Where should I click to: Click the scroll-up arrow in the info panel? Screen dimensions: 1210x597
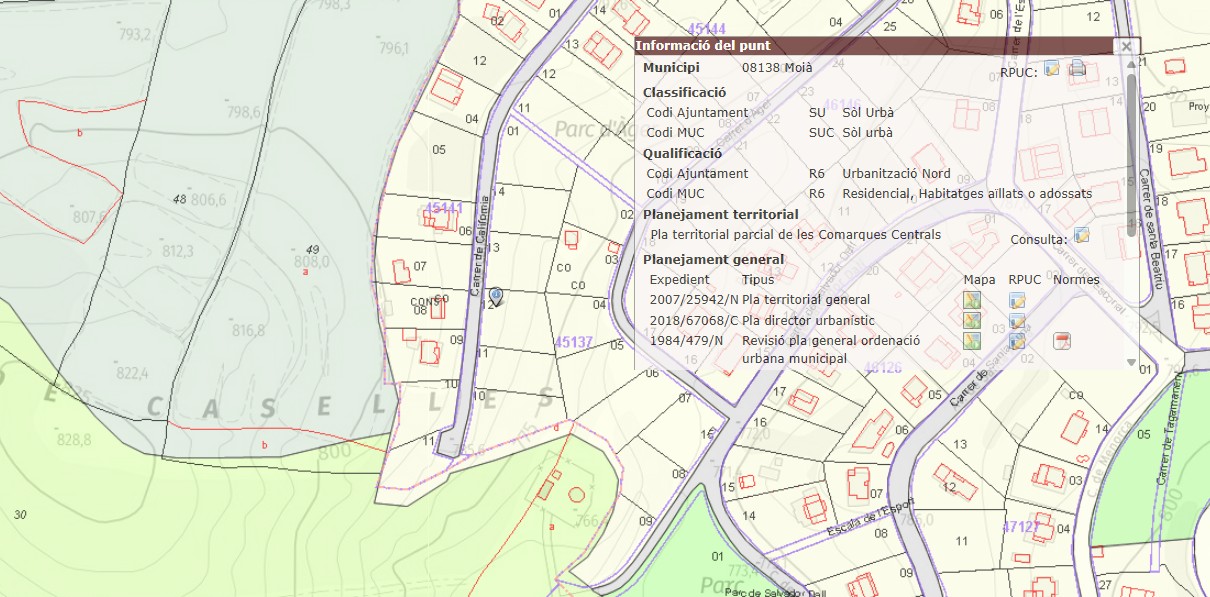point(1132,63)
